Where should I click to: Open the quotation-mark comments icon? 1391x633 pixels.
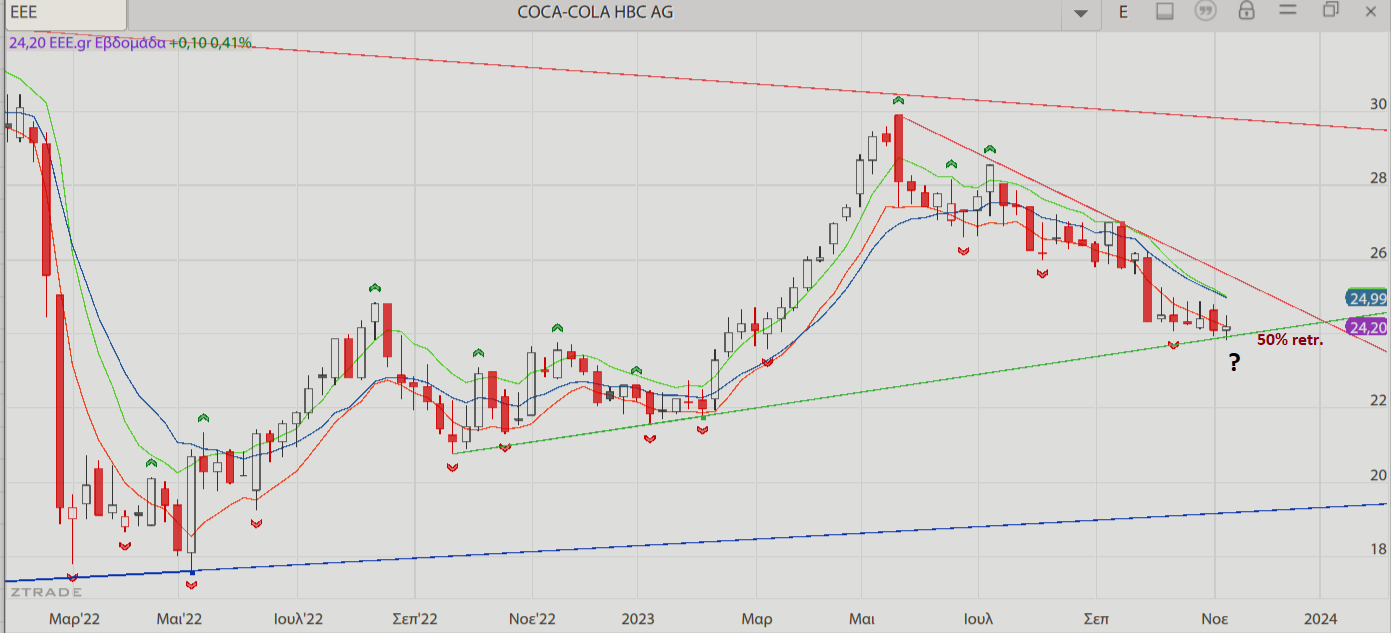[x=1205, y=11]
